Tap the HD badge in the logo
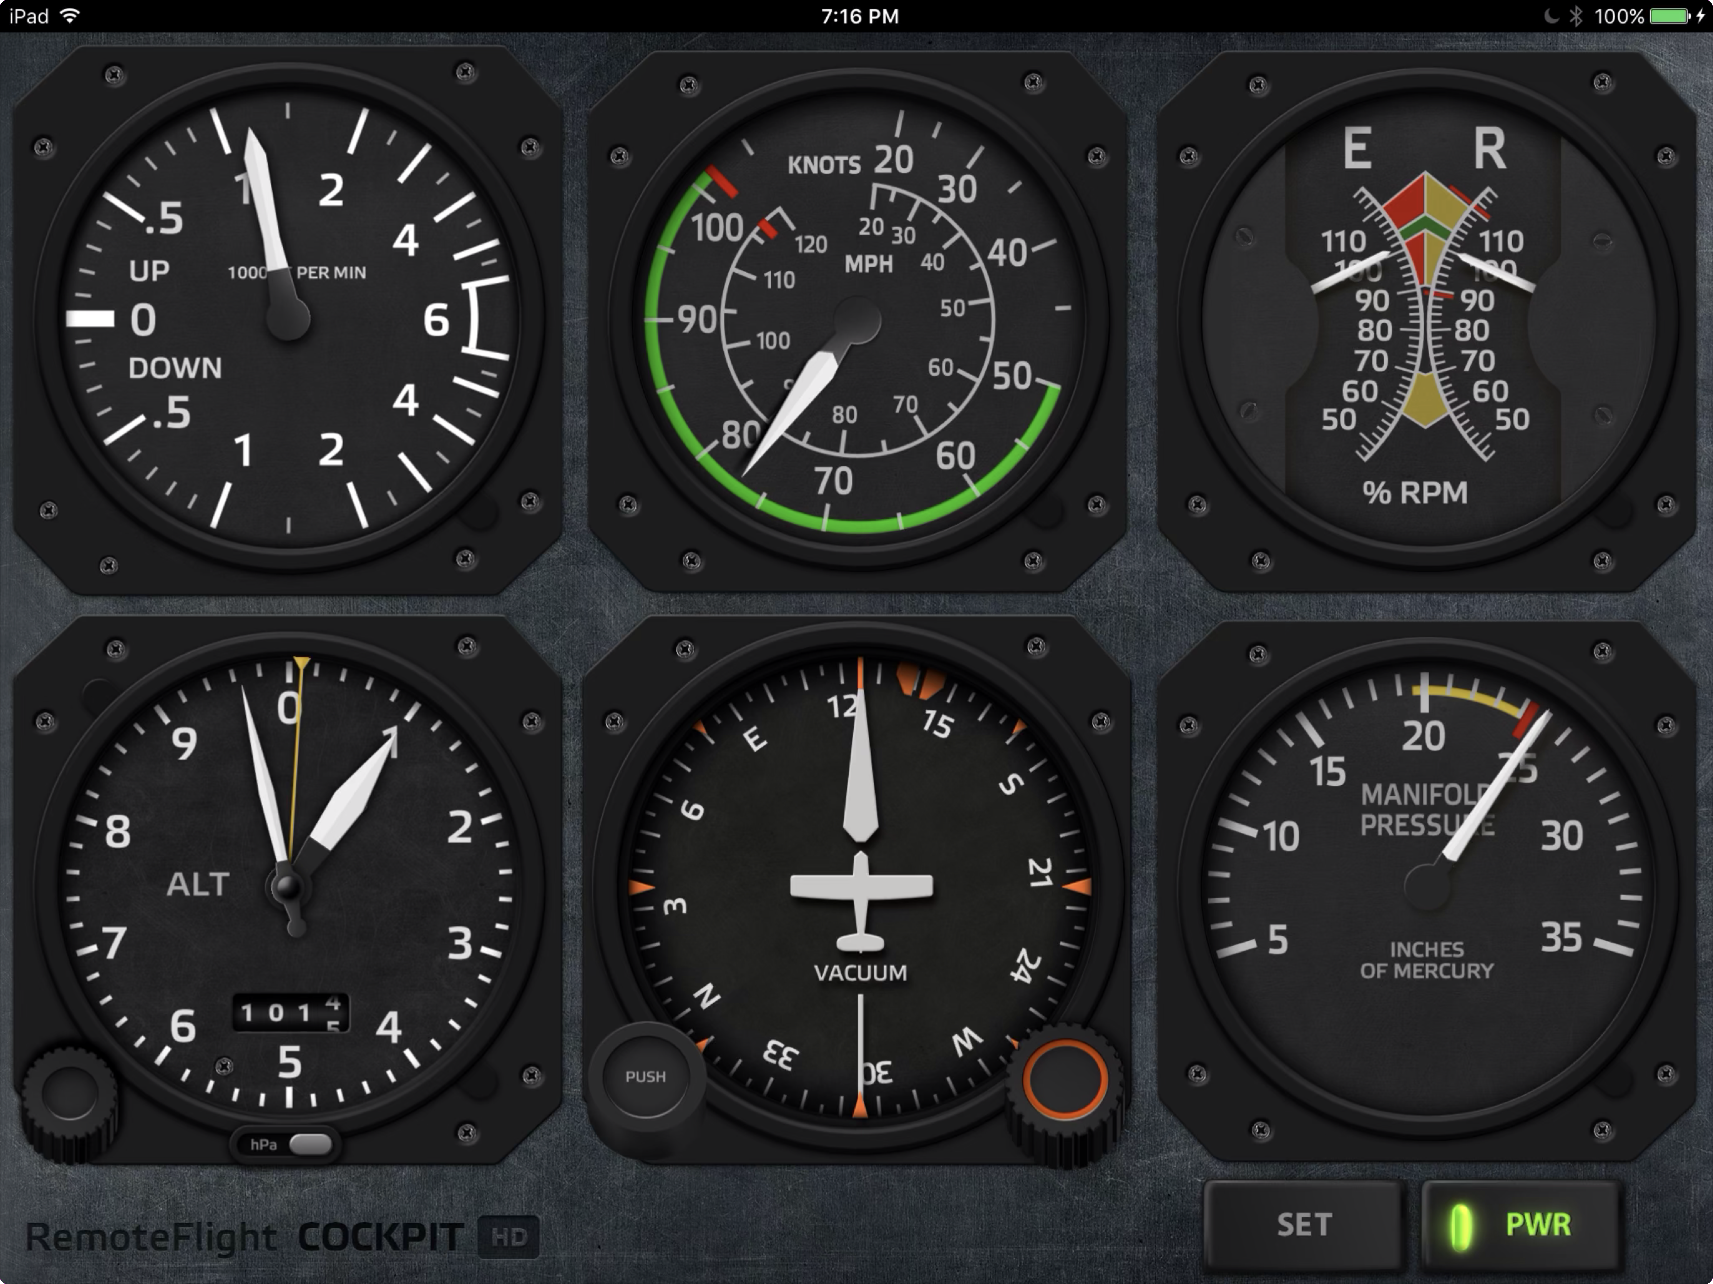 (509, 1237)
